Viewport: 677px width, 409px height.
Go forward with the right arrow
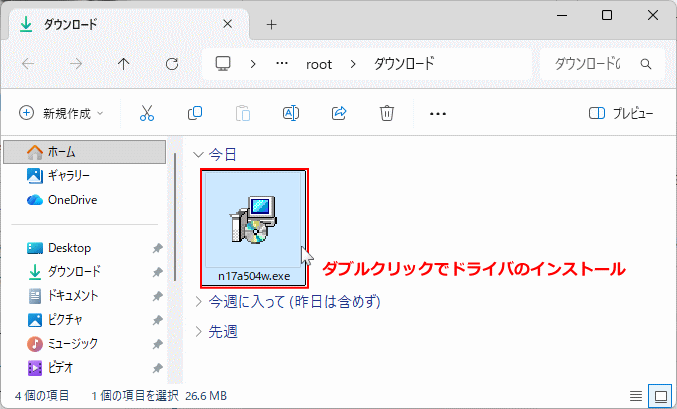[x=76, y=64]
